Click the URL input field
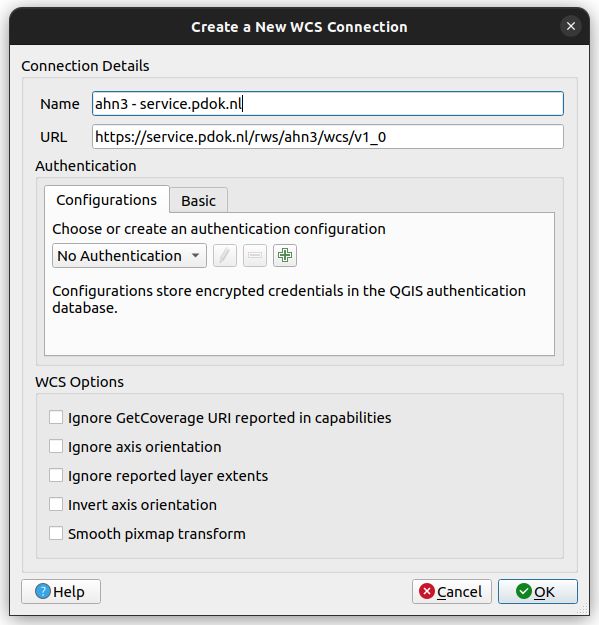 [x=328, y=137]
